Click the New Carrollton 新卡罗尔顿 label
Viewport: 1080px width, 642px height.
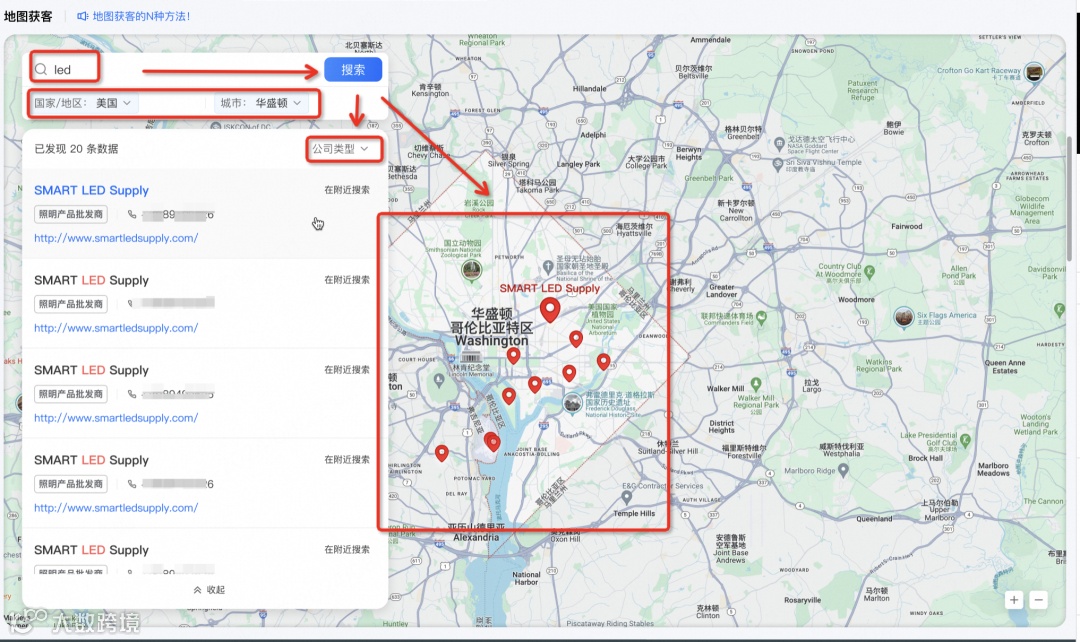[x=736, y=210]
